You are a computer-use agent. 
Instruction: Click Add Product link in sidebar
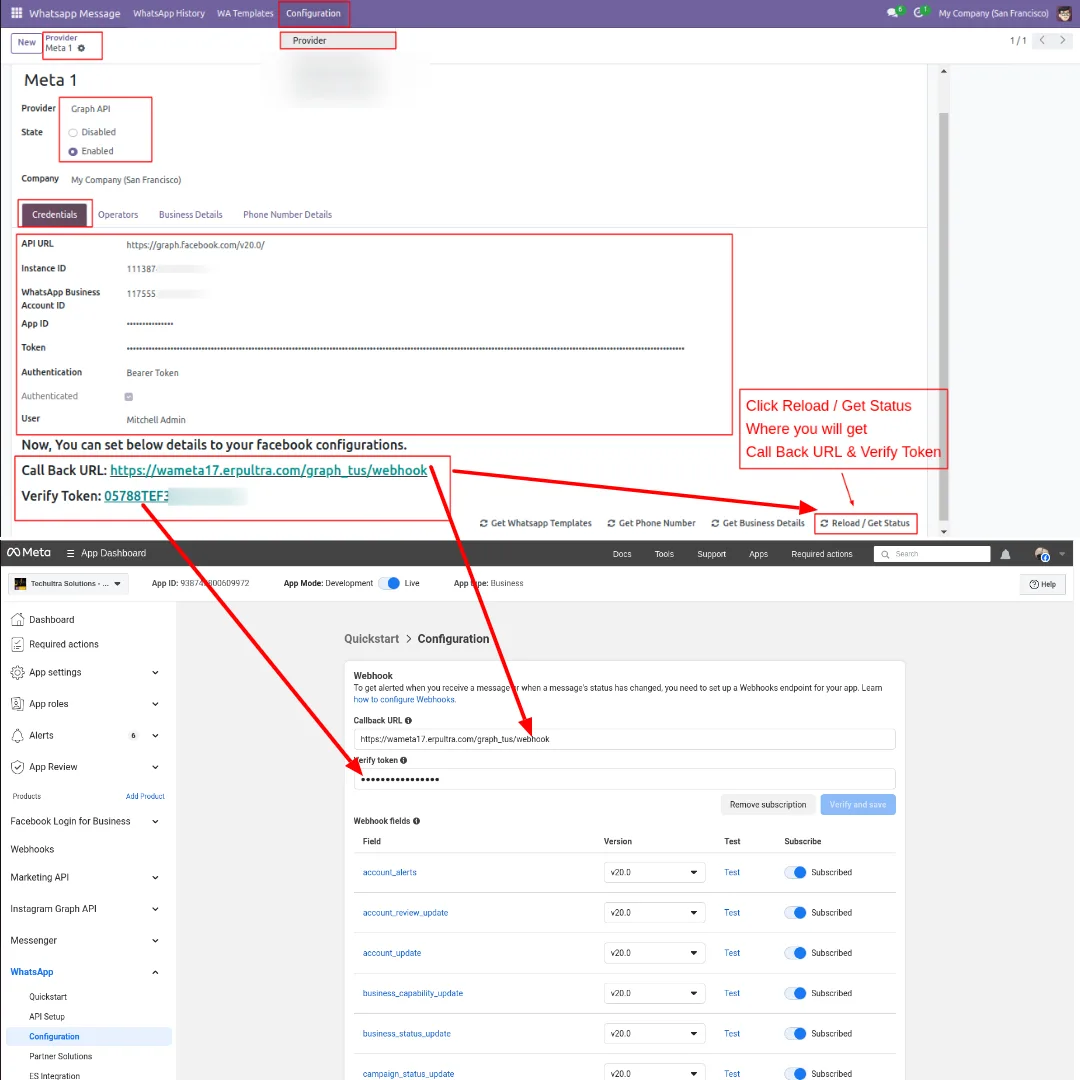(145, 796)
